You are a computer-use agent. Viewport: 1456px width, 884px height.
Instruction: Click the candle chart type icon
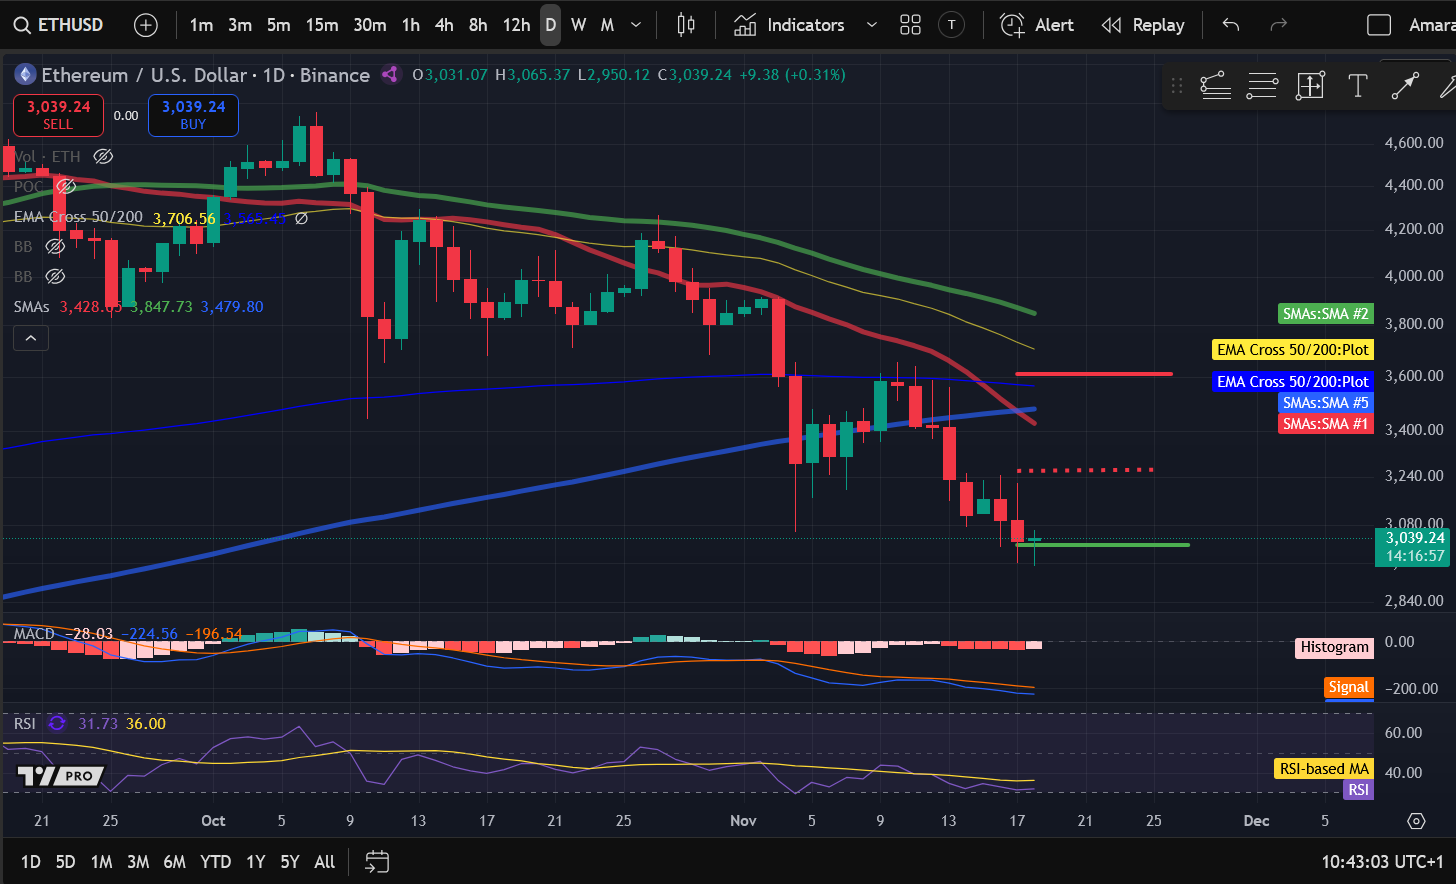click(x=686, y=25)
